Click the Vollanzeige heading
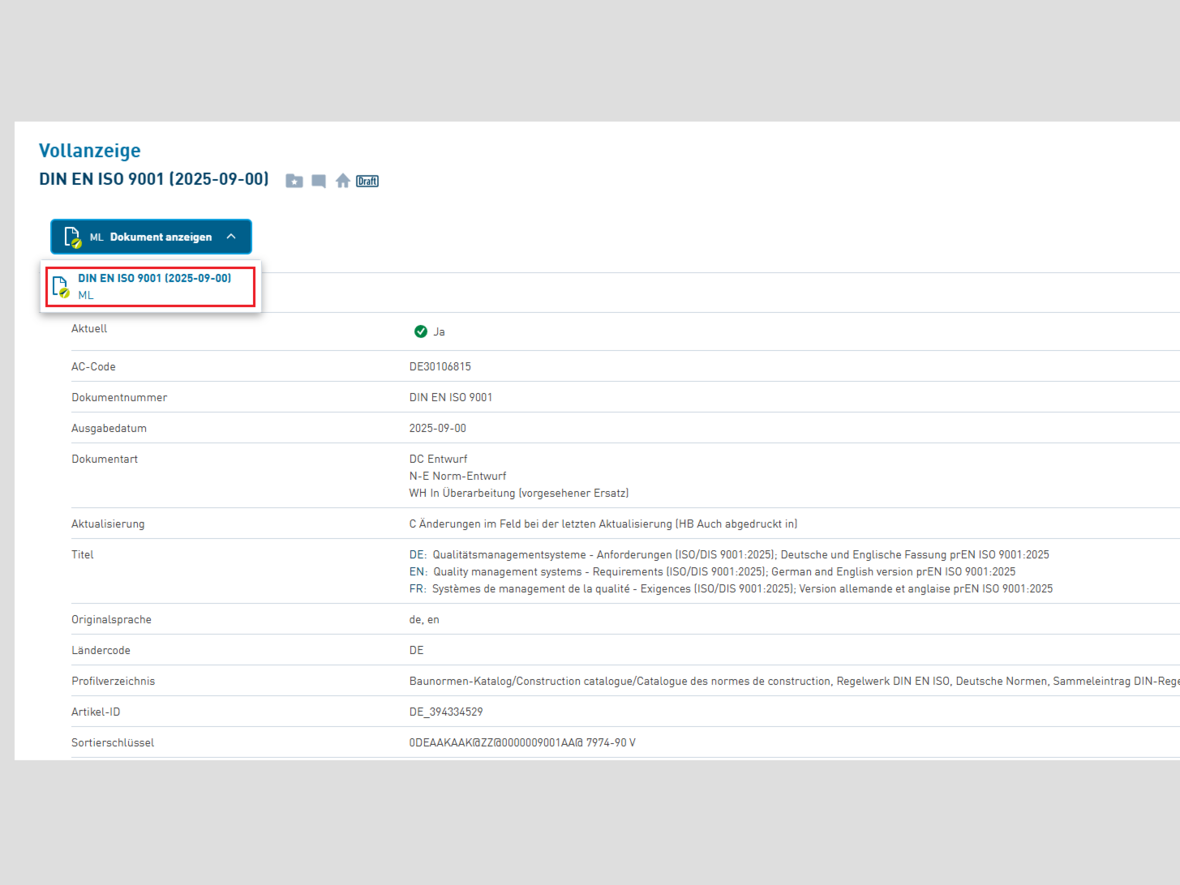The height and width of the screenshot is (885, 1180). [90, 151]
